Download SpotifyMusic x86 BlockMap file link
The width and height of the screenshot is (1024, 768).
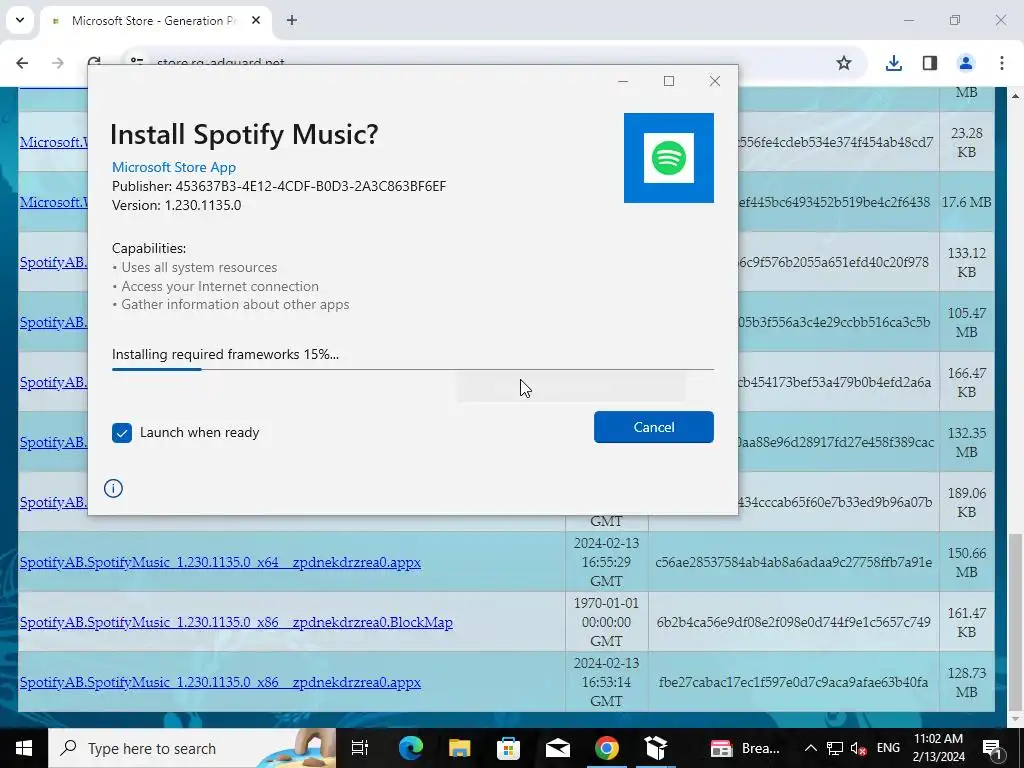pyautogui.click(x=236, y=622)
